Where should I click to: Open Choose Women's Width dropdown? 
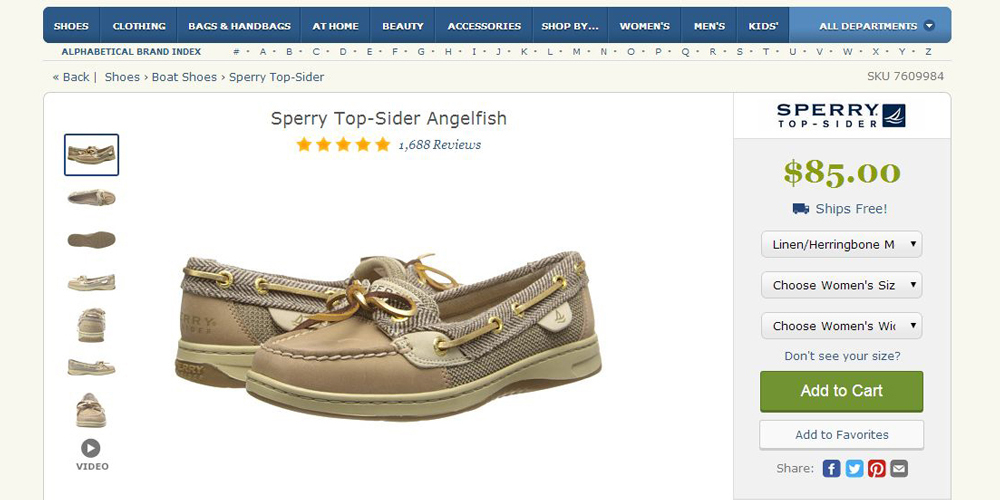click(841, 326)
